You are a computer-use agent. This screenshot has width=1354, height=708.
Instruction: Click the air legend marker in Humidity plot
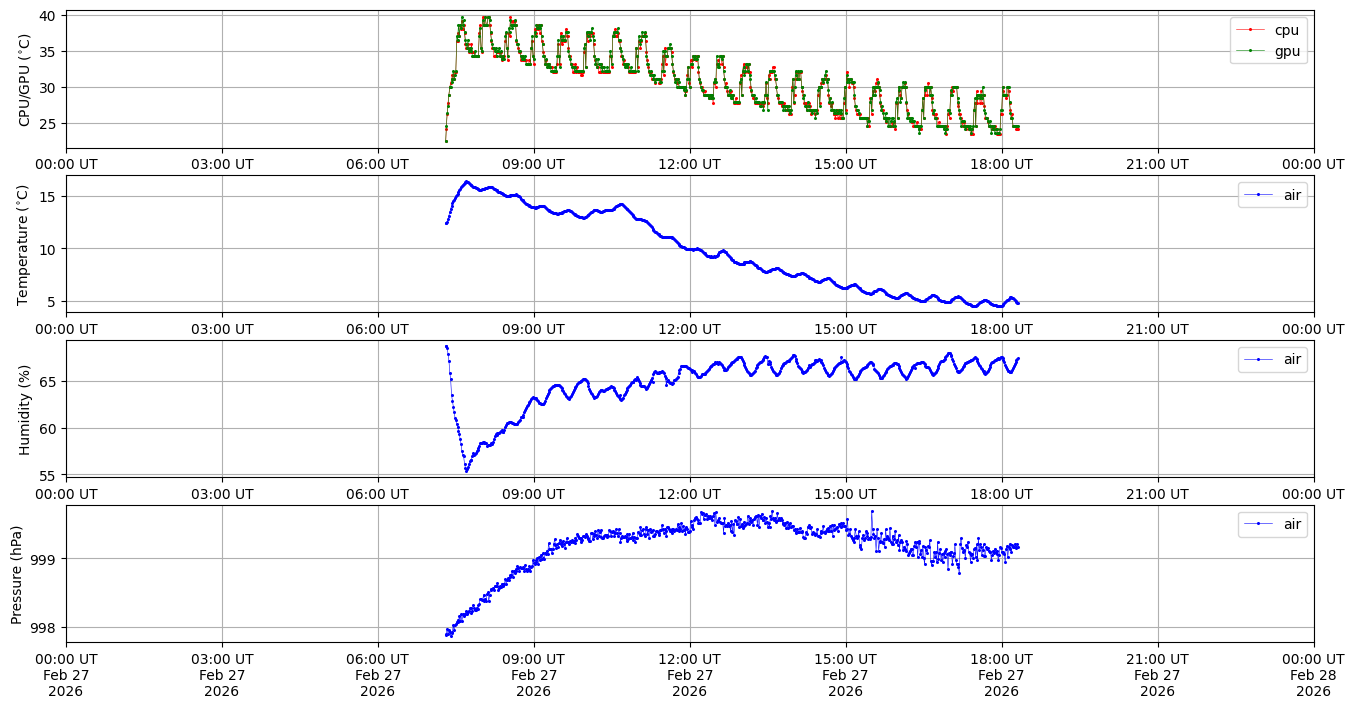[1257, 359]
